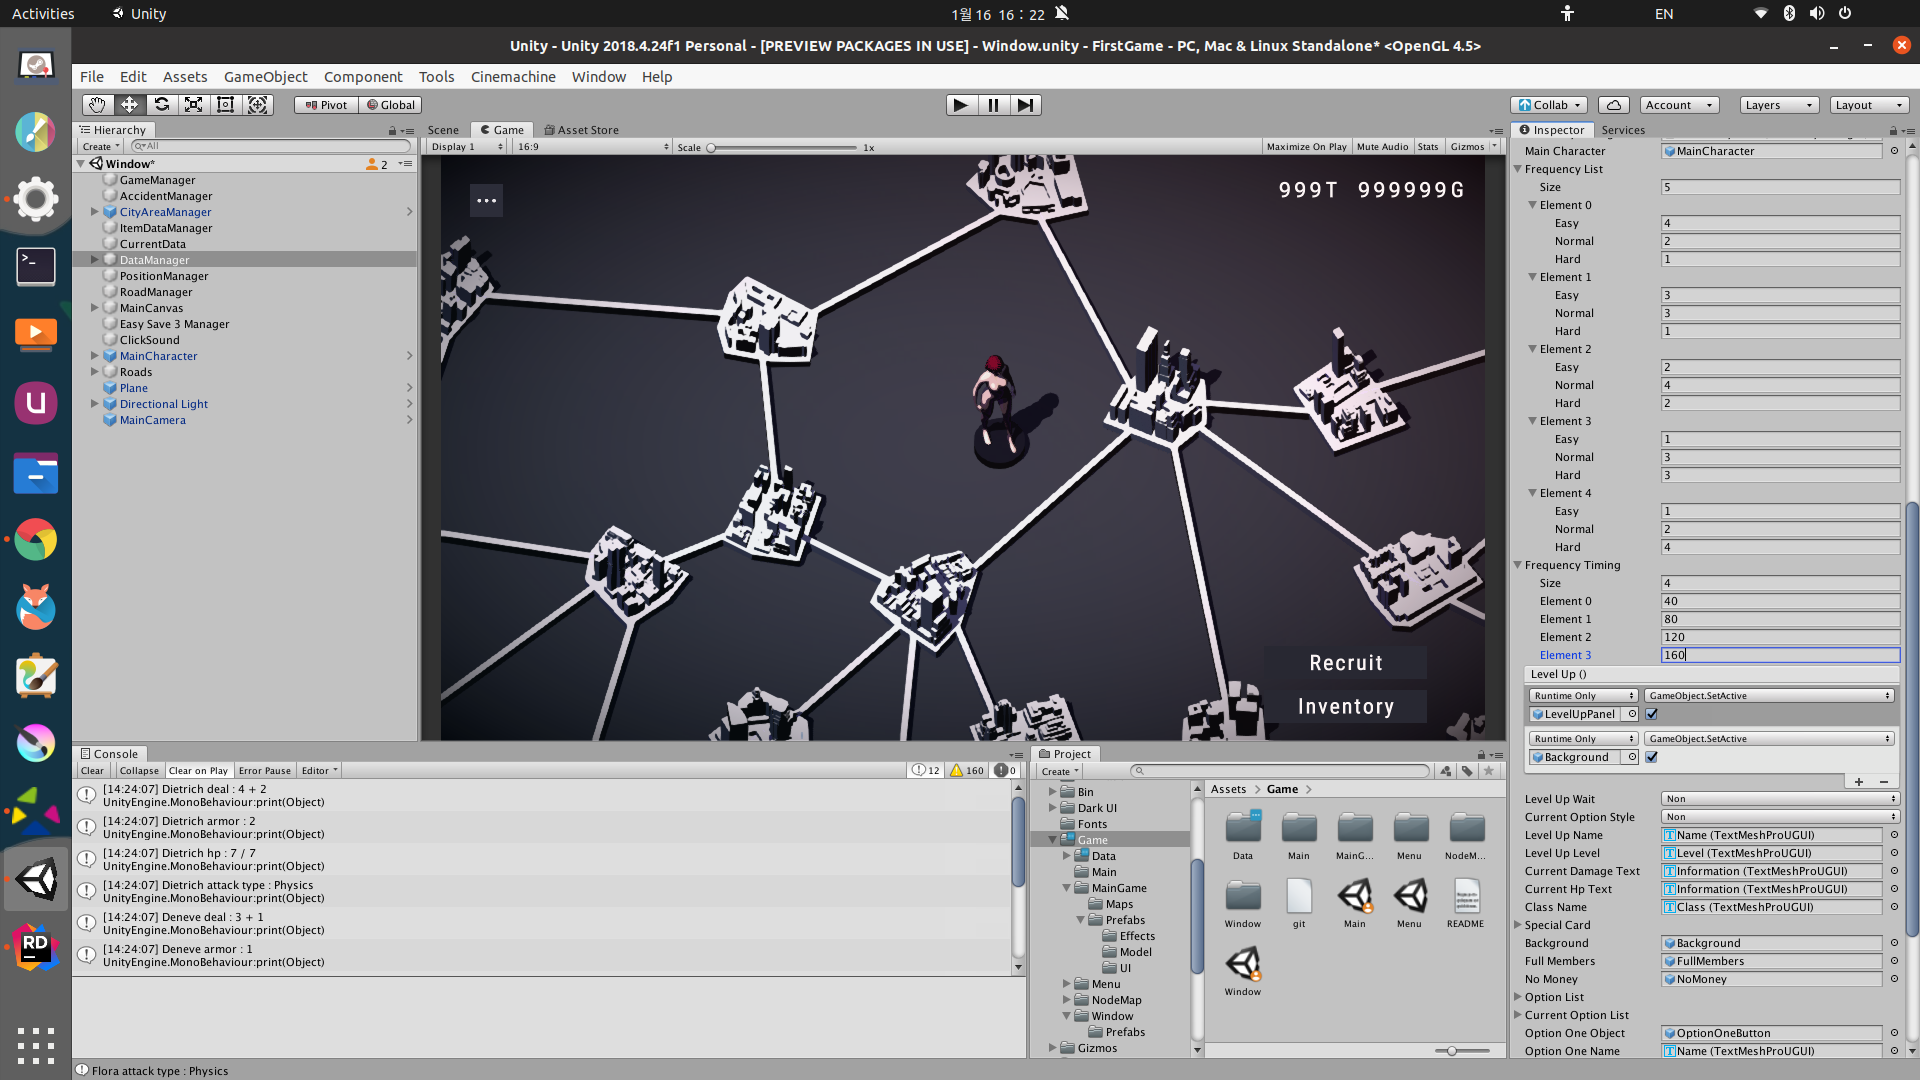Toggle Stats overlay in Game view
This screenshot has width=1920, height=1080.
[1428, 146]
